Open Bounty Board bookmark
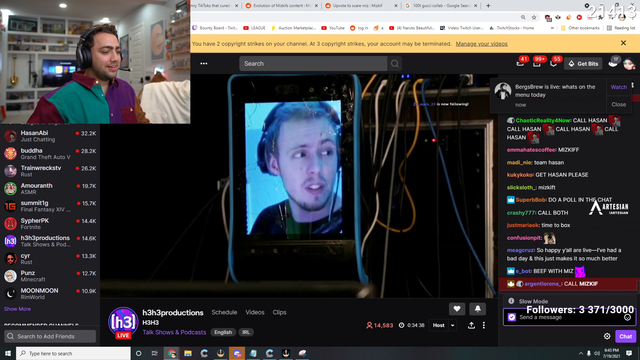The image size is (640, 360). tap(215, 28)
